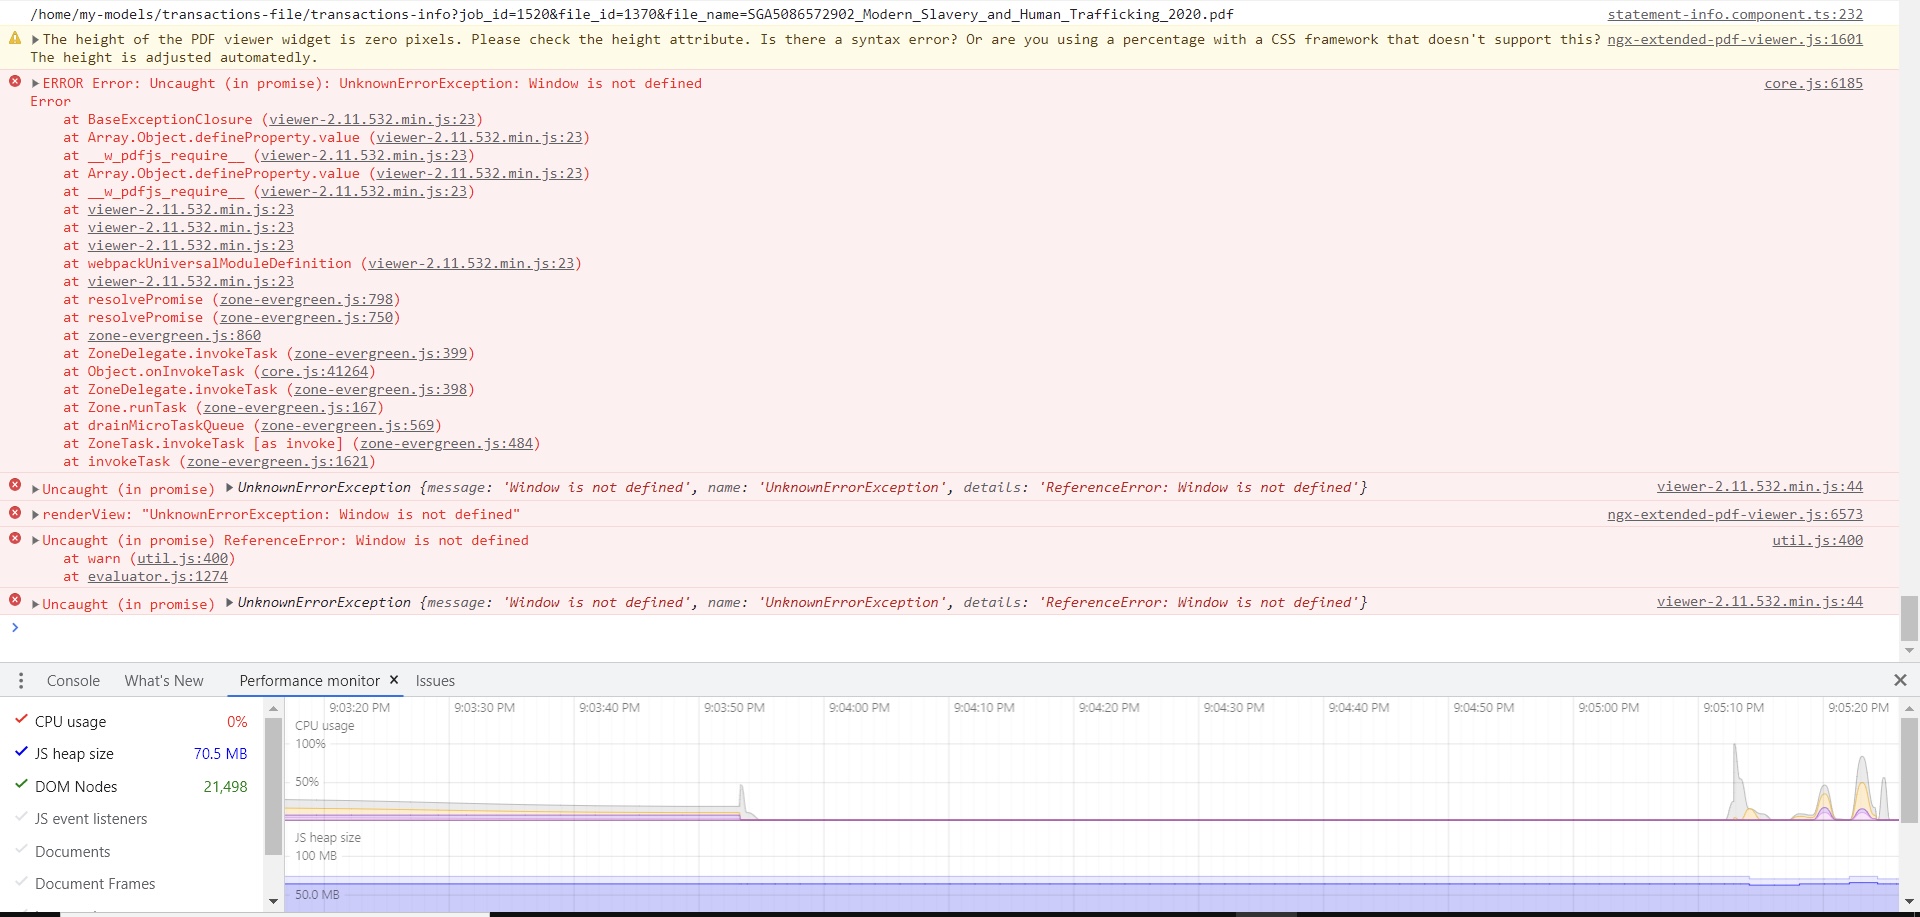The image size is (1920, 917).
Task: Close the DevTools drawer with the X icon
Action: (x=1899, y=680)
